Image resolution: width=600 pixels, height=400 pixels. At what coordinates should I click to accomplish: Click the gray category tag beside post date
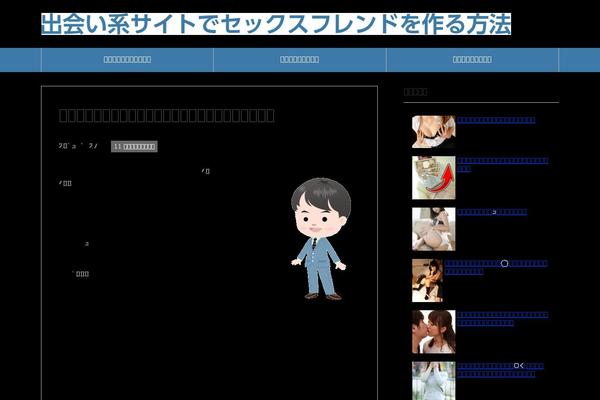[x=134, y=146]
